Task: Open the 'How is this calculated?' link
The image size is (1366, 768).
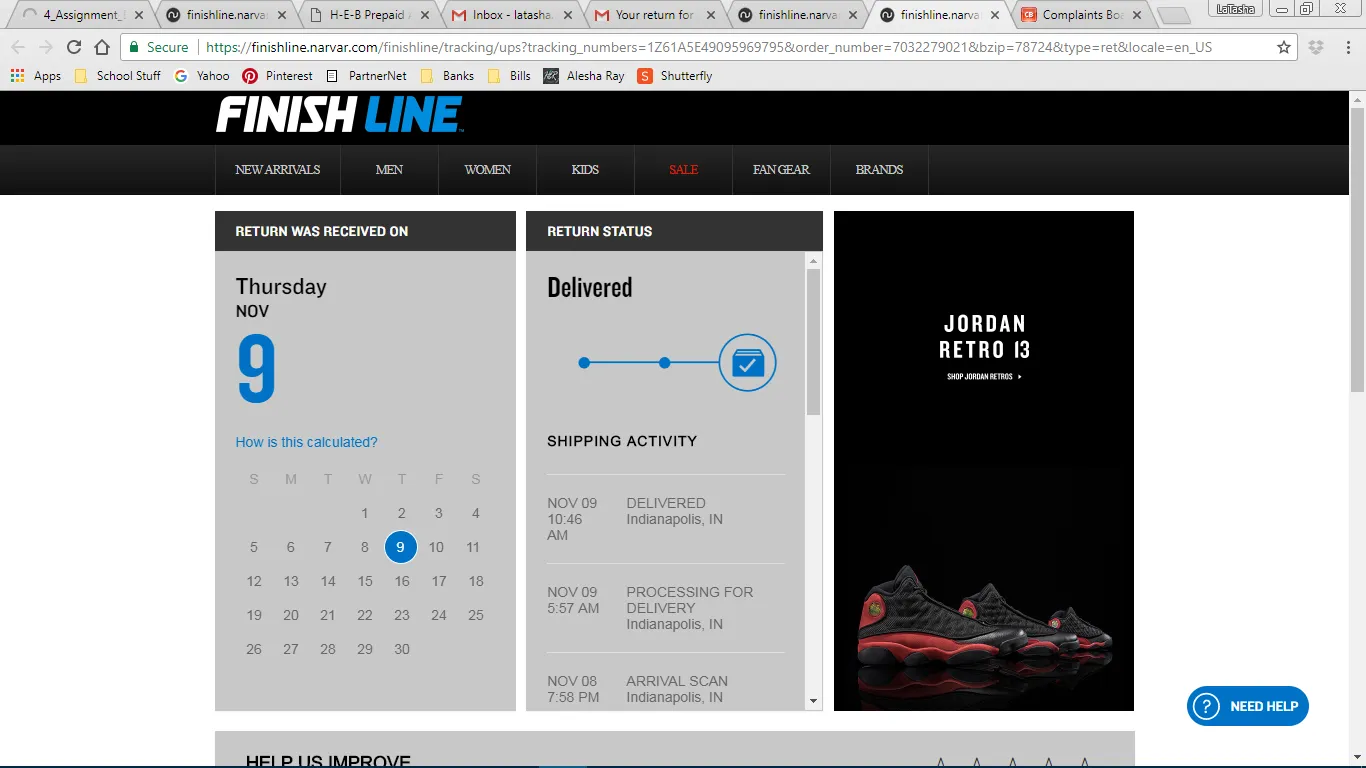Action: (306, 442)
